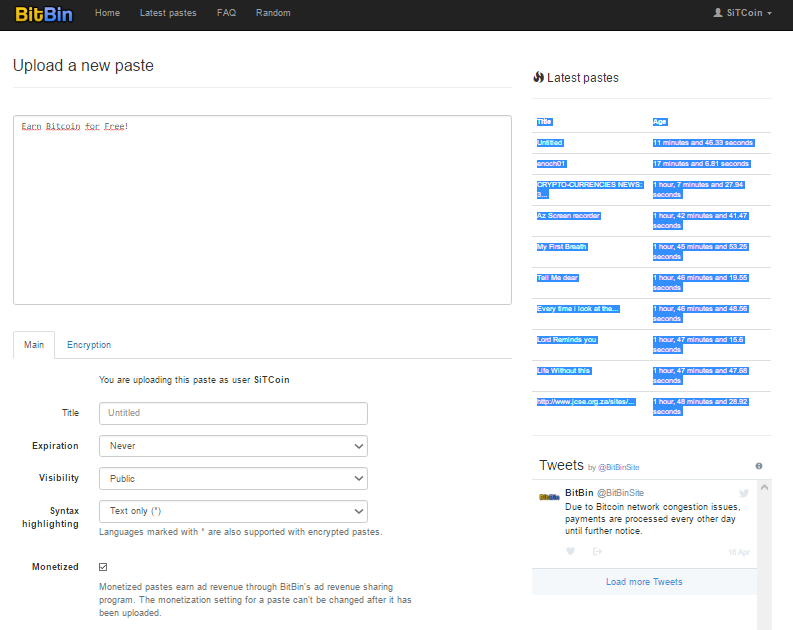The width and height of the screenshot is (793, 630).
Task: Open the http://www.jcse.org.za paste link
Action: click(586, 401)
